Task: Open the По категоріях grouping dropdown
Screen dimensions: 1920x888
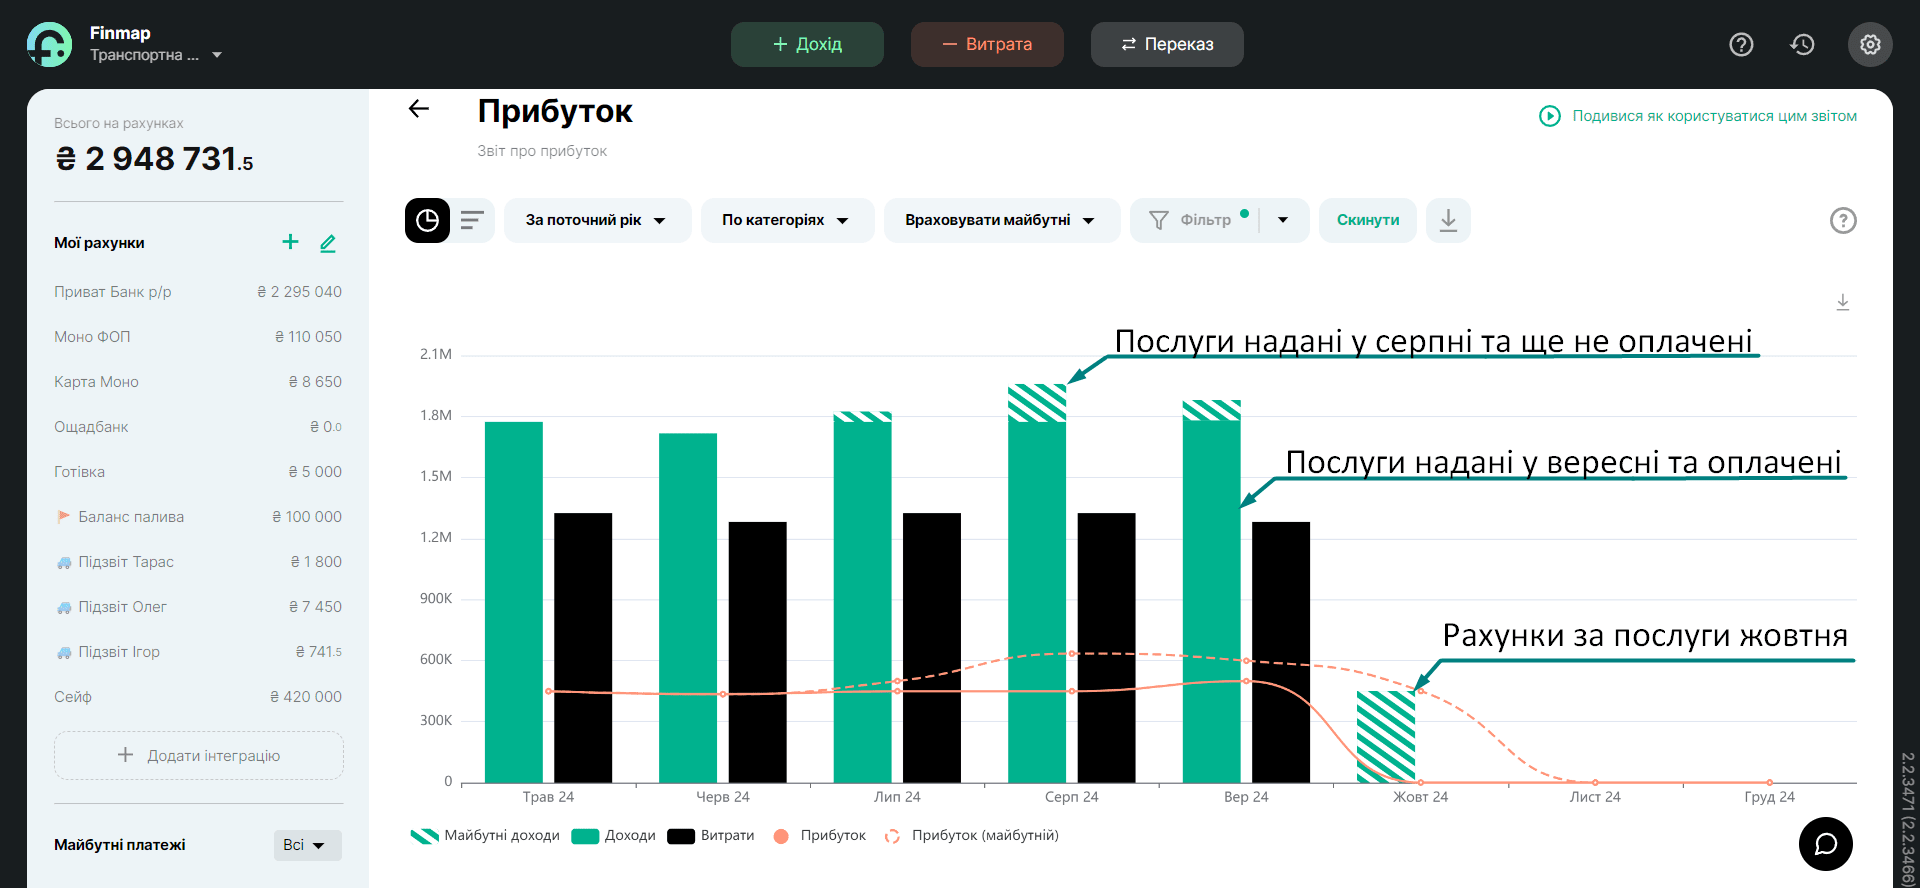Action: tap(787, 220)
